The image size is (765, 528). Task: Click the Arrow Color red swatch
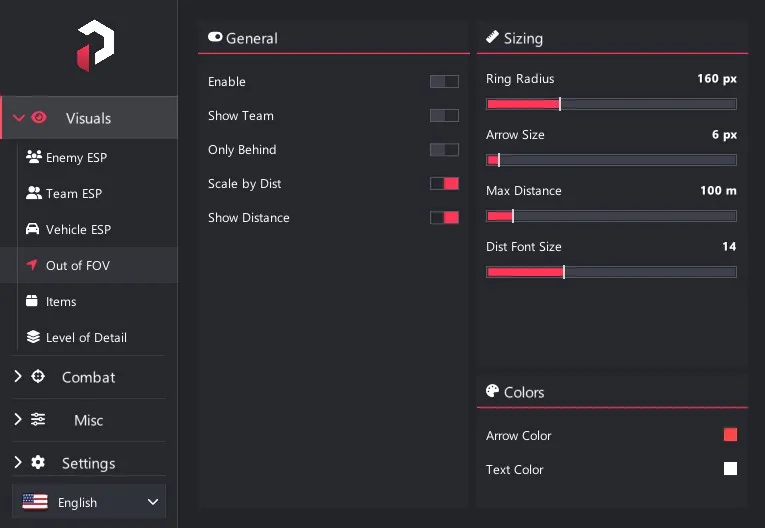[x=730, y=435]
